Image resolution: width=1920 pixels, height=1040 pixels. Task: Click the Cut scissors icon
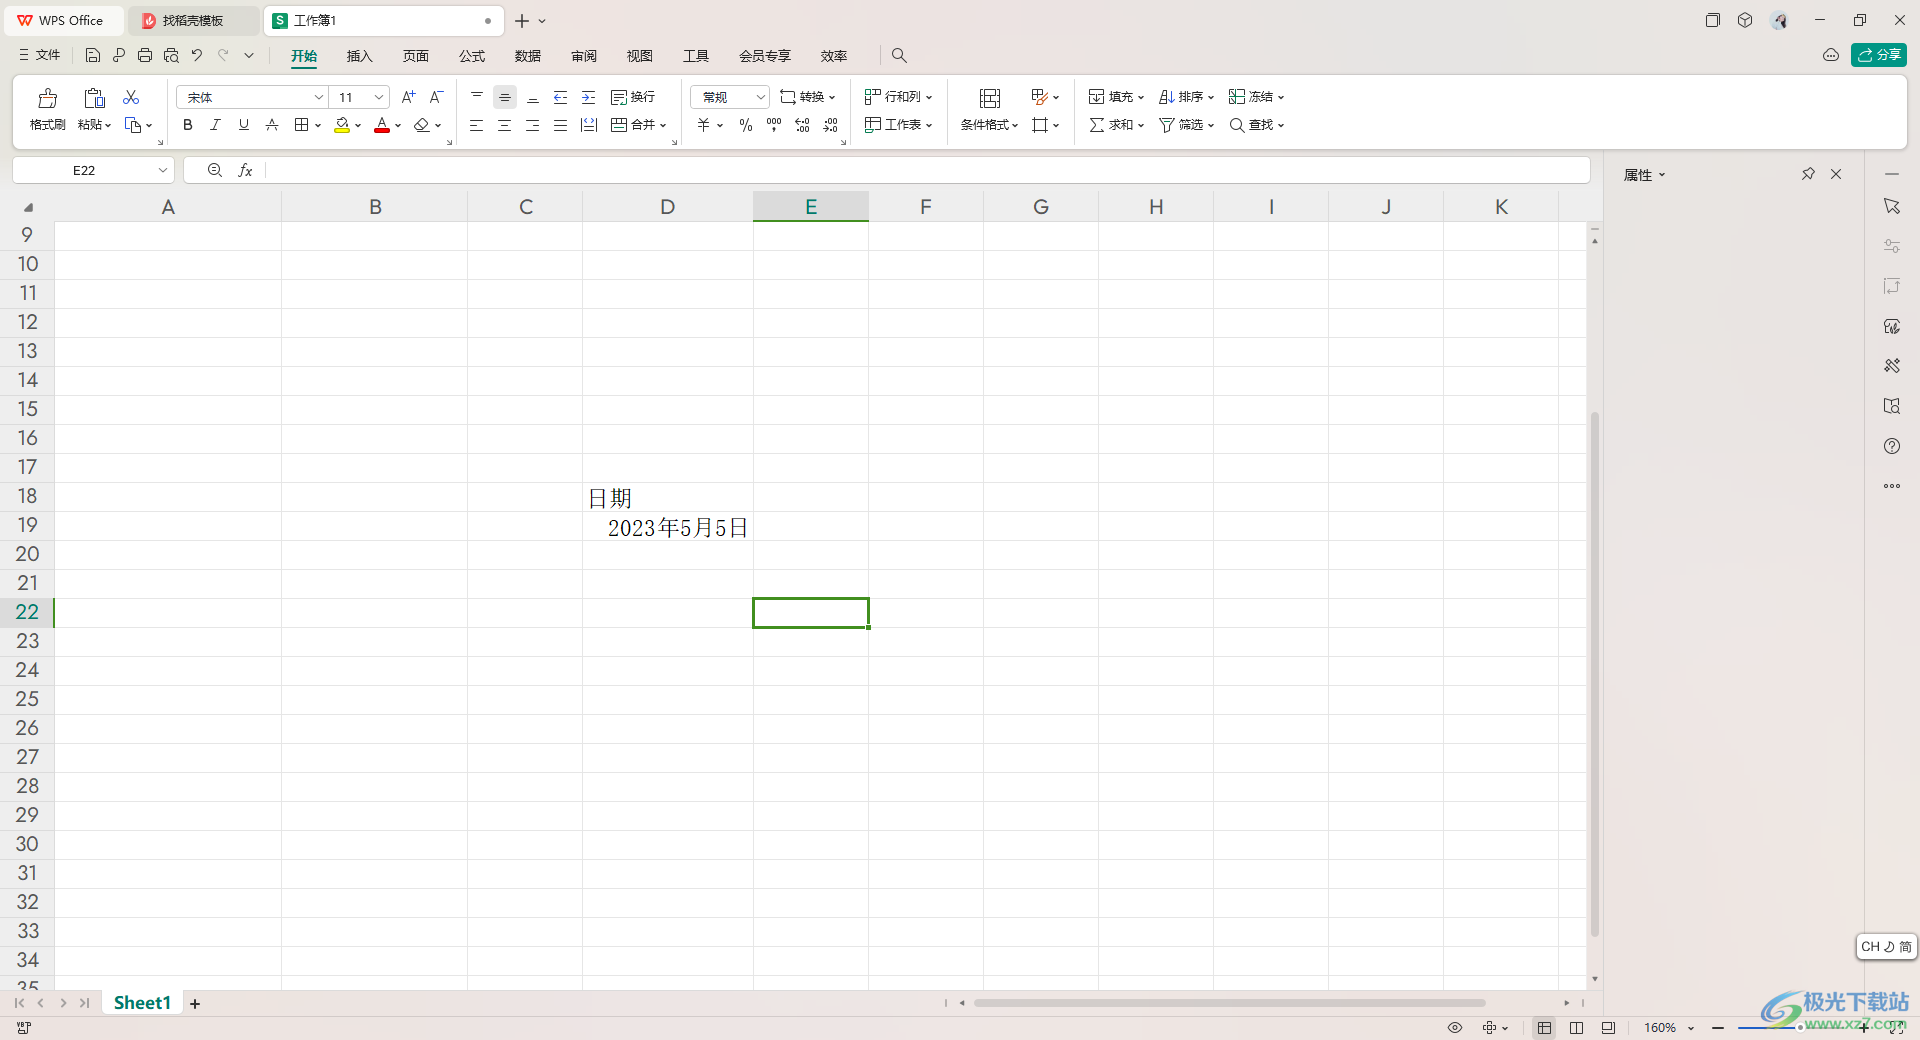[x=131, y=97]
